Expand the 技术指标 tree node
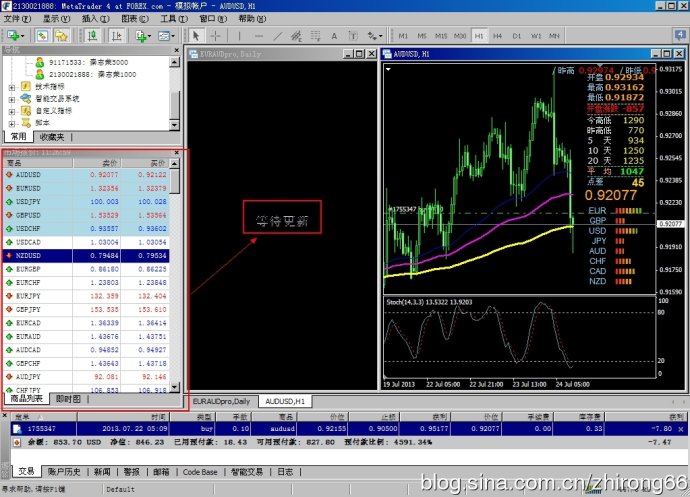Image resolution: width=690 pixels, height=497 pixels. click(12, 87)
